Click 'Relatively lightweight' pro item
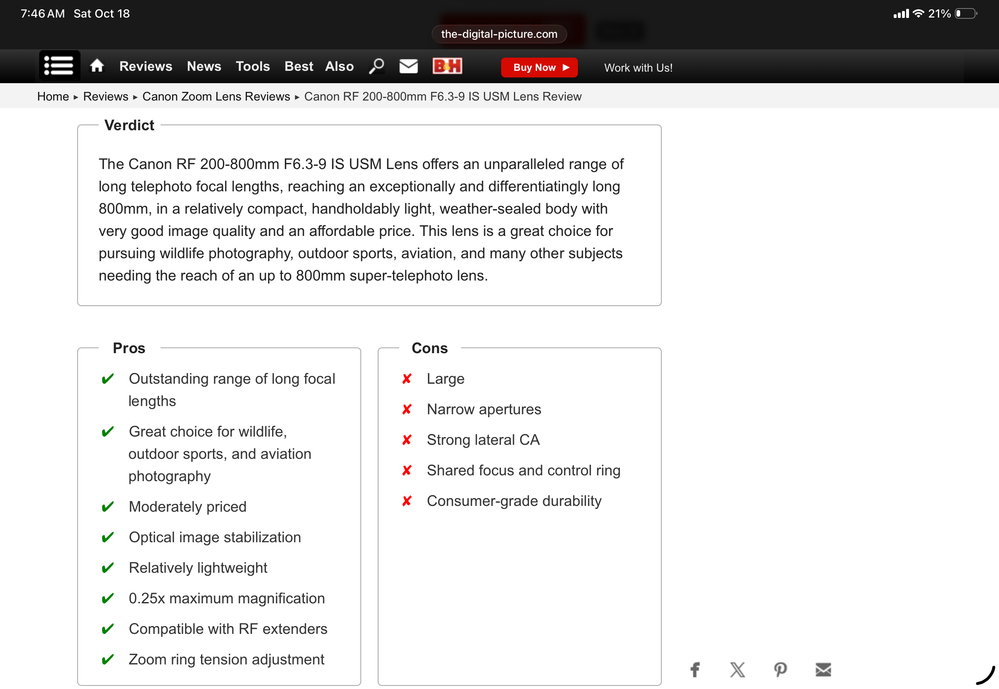This screenshot has width=999, height=689. [x=198, y=568]
